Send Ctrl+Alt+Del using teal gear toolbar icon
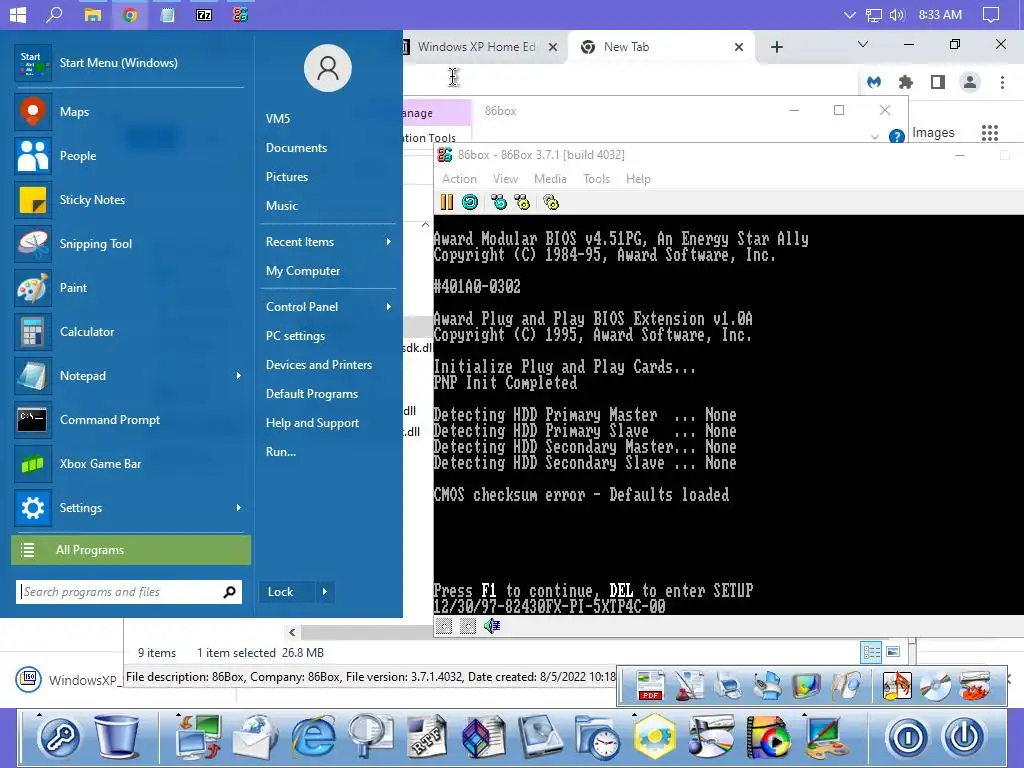This screenshot has width=1024, height=768. tap(499, 202)
